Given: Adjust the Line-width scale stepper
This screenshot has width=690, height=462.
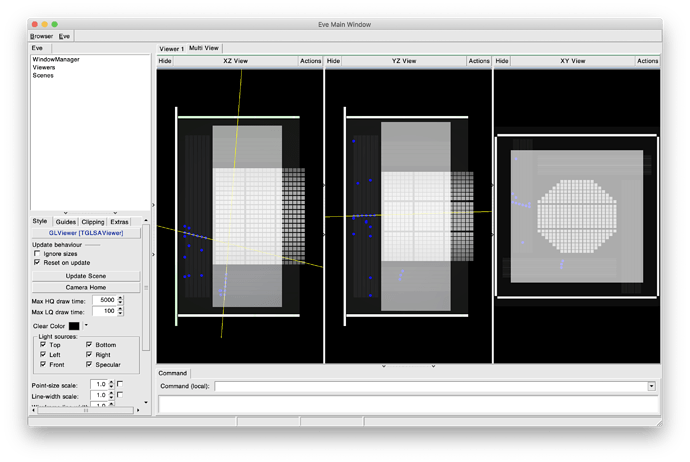Looking at the screenshot, I should click(x=111, y=395).
